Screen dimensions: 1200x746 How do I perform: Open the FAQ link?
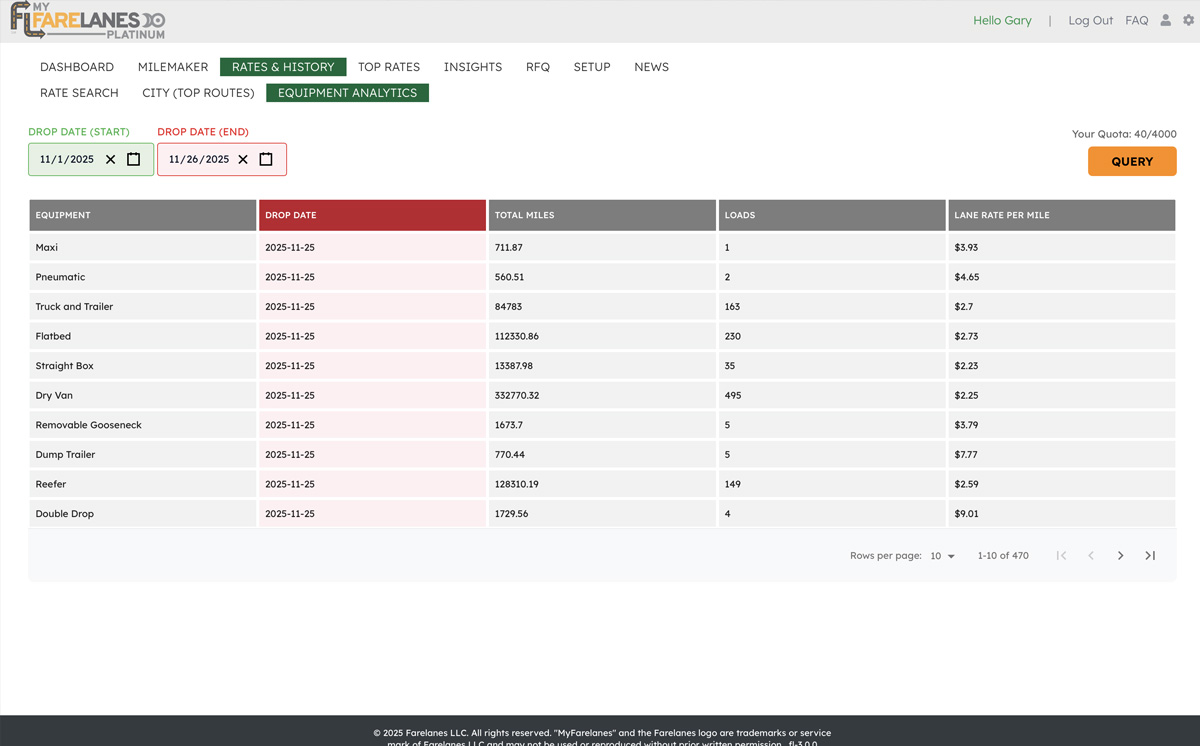pyautogui.click(x=1136, y=21)
